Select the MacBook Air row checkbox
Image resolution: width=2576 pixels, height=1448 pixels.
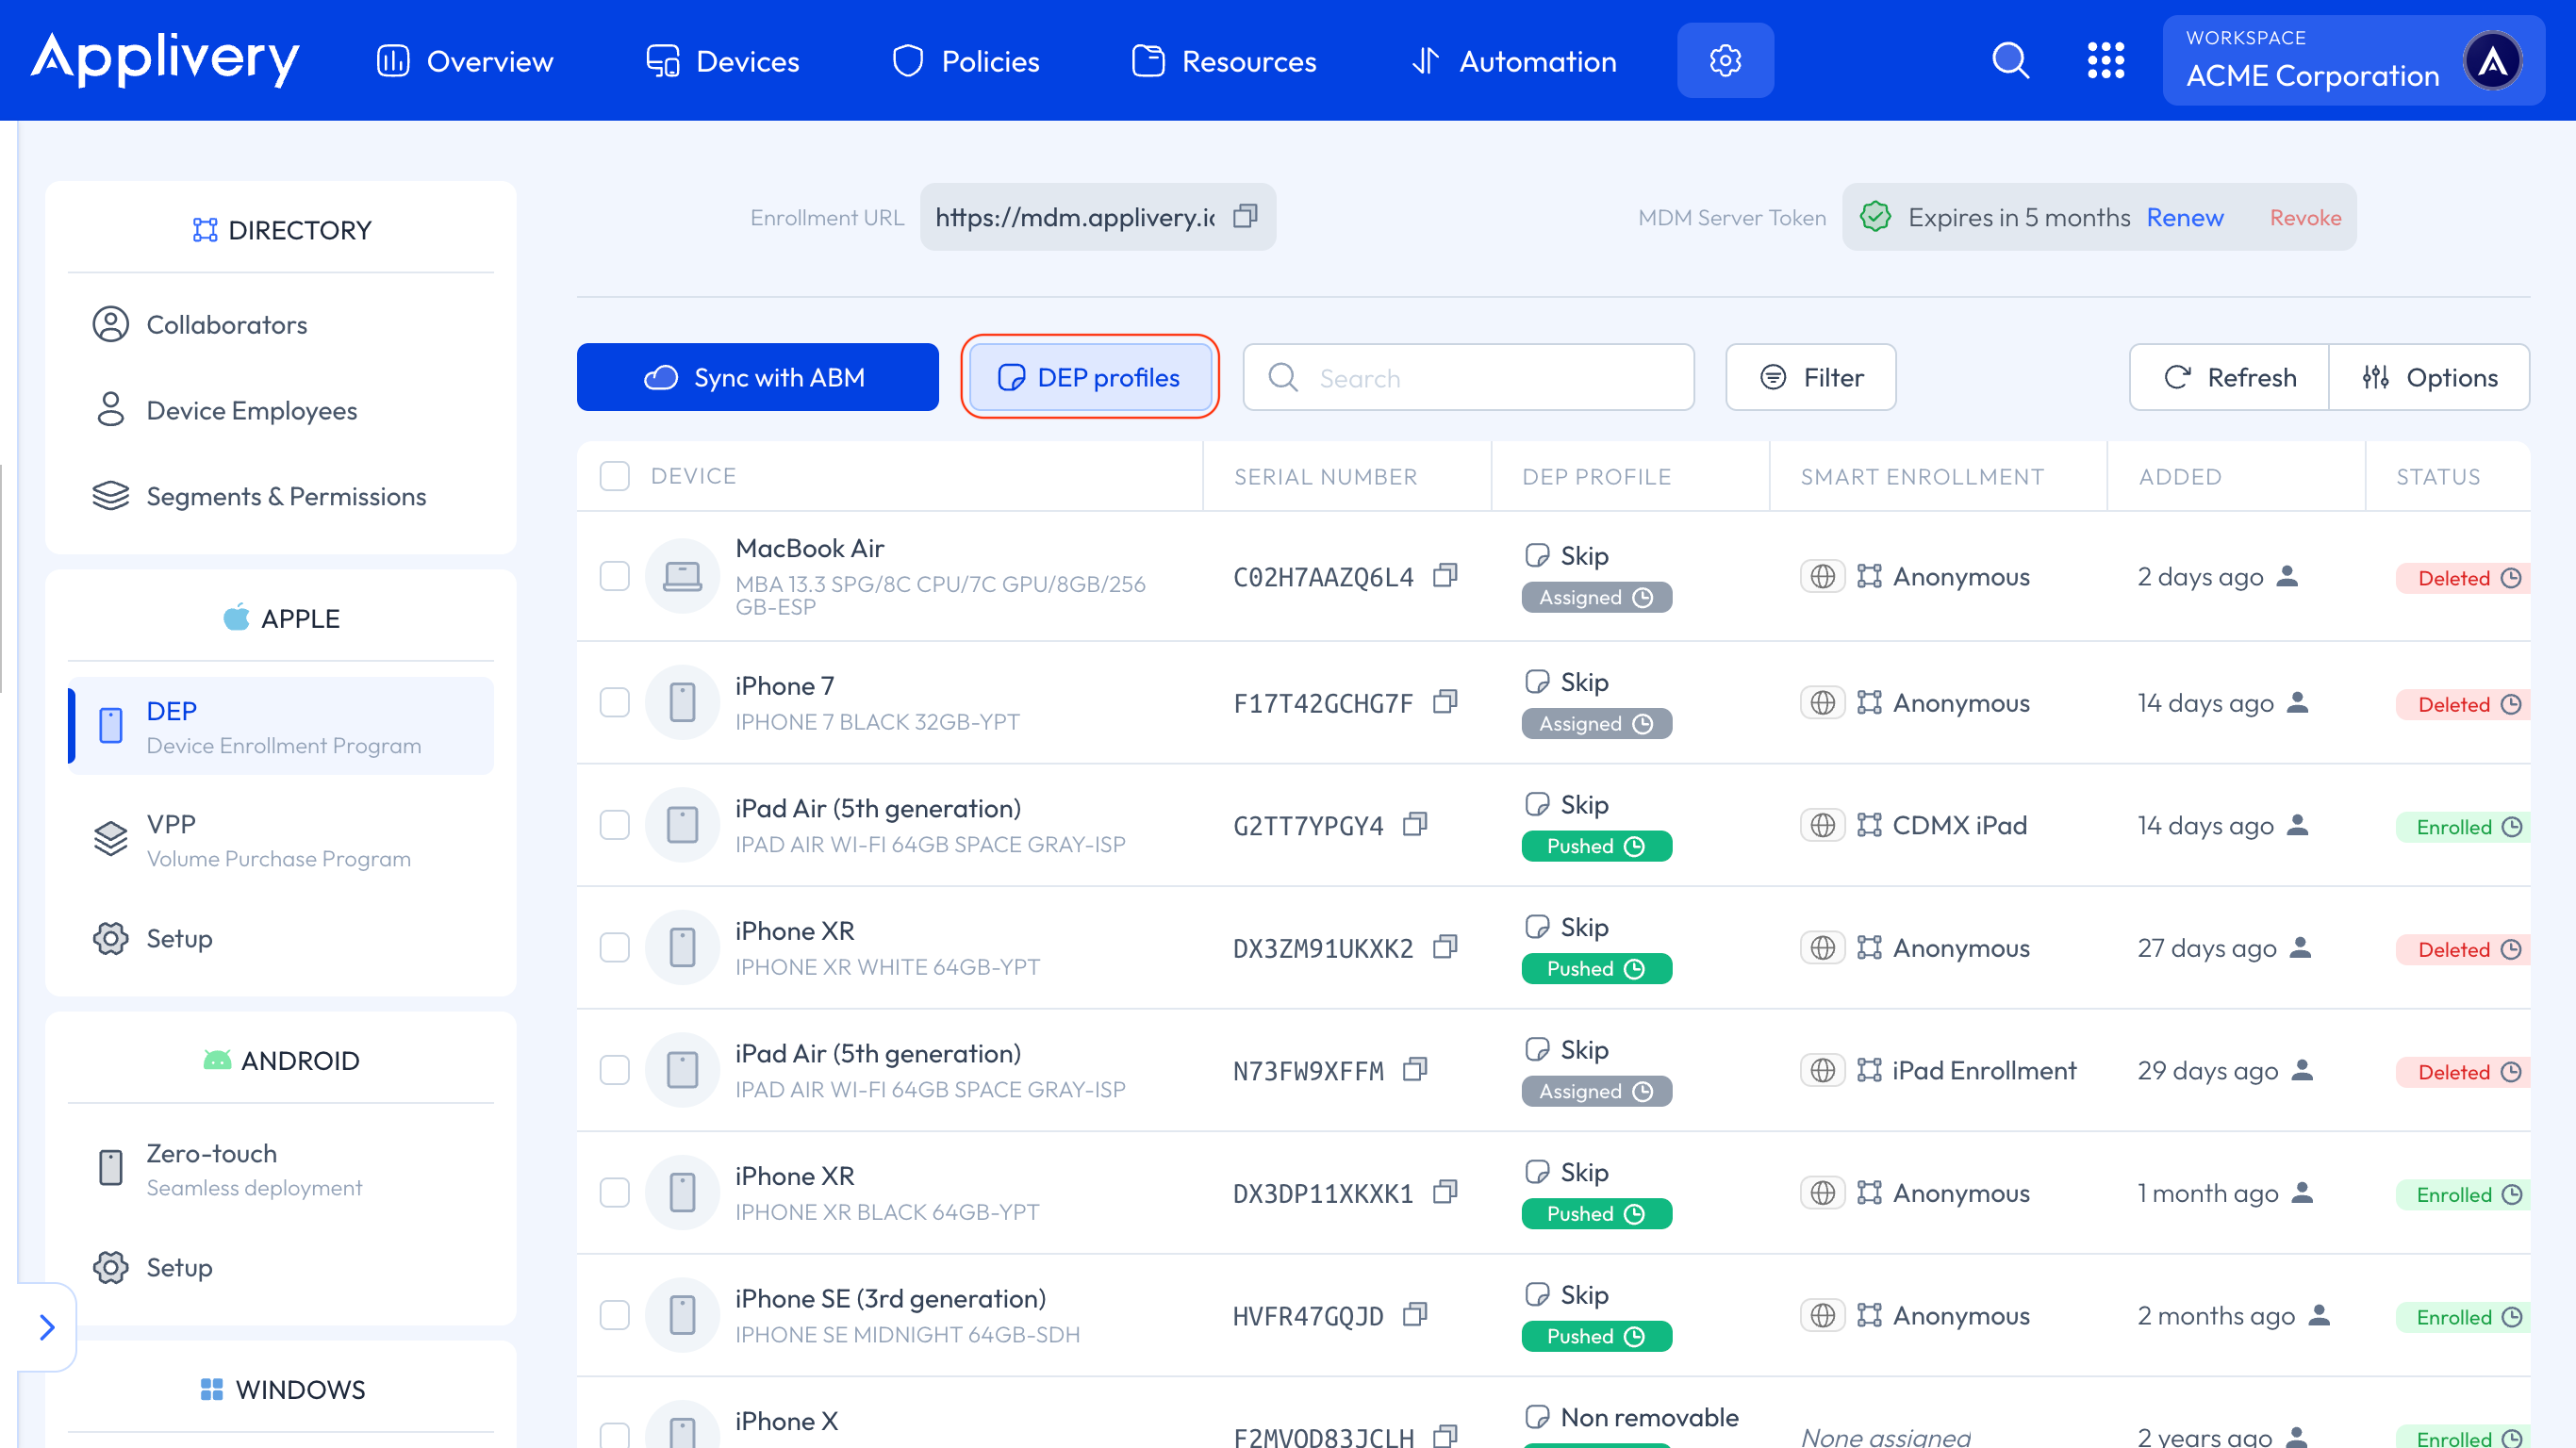click(x=614, y=576)
